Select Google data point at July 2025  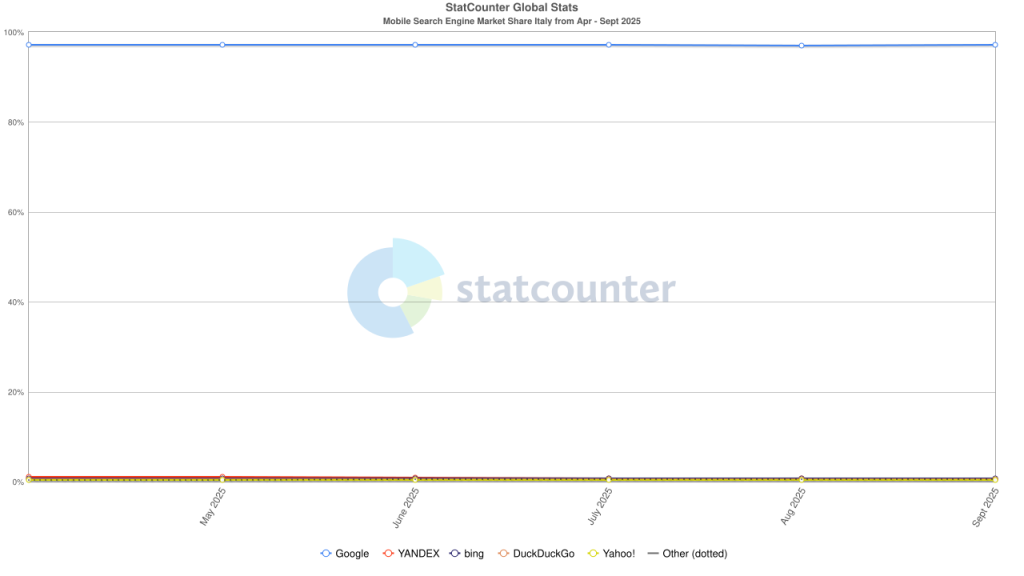pos(609,45)
